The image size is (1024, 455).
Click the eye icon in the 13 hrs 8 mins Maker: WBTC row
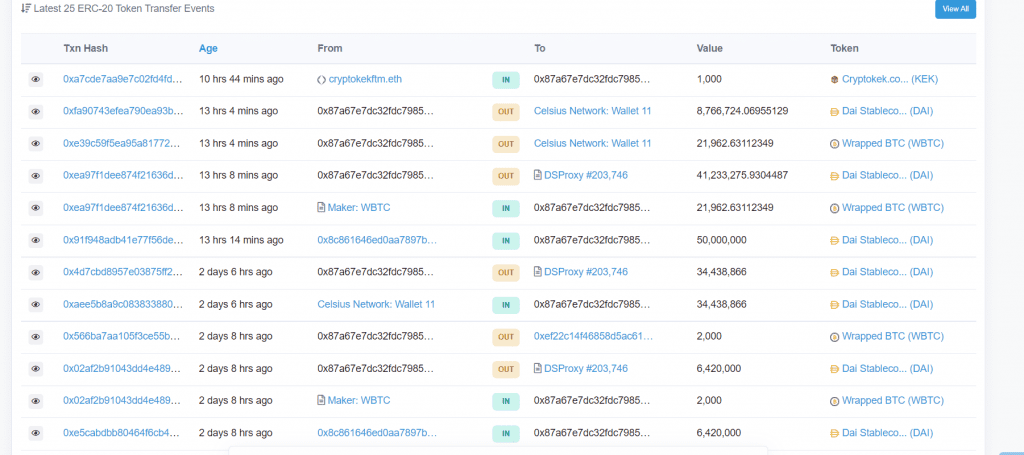(36, 208)
